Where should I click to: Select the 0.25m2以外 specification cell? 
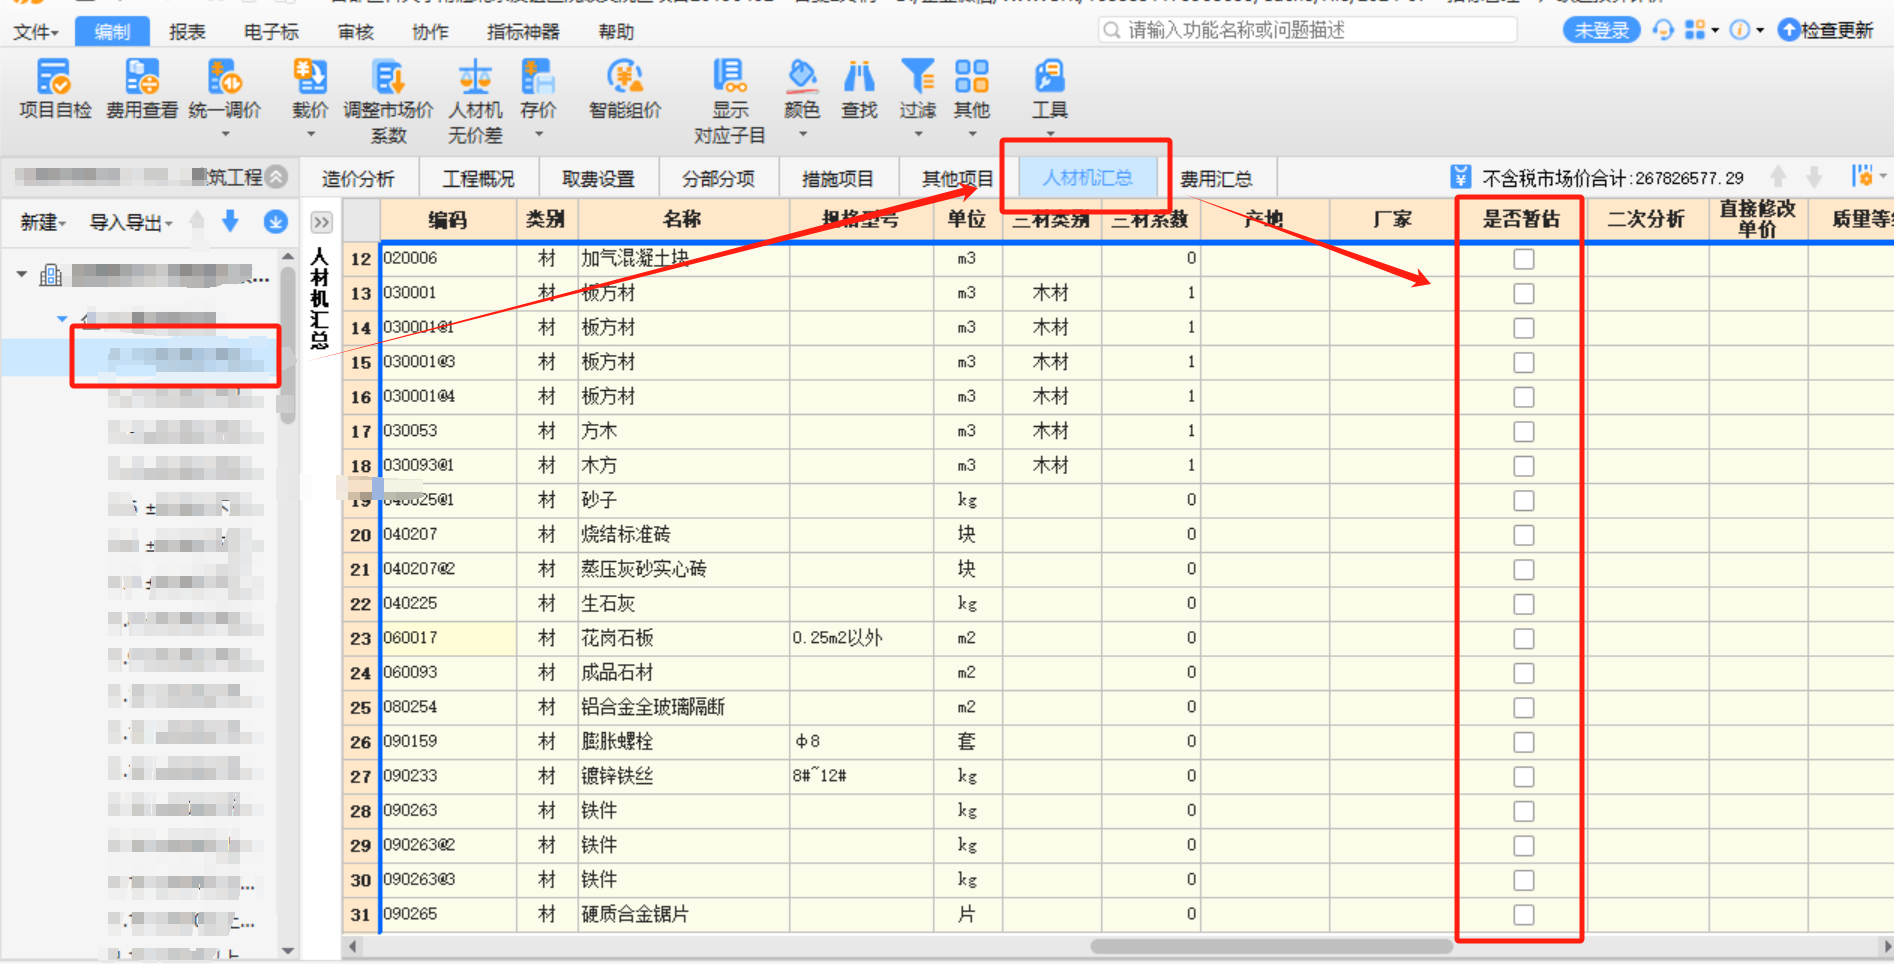pyautogui.click(x=860, y=638)
